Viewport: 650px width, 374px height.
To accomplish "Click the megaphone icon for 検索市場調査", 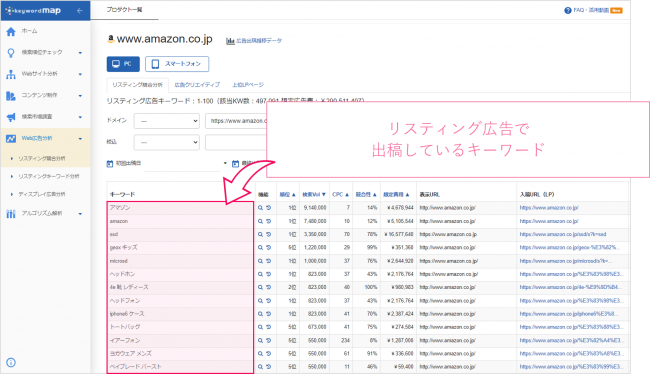I will tap(11, 117).
